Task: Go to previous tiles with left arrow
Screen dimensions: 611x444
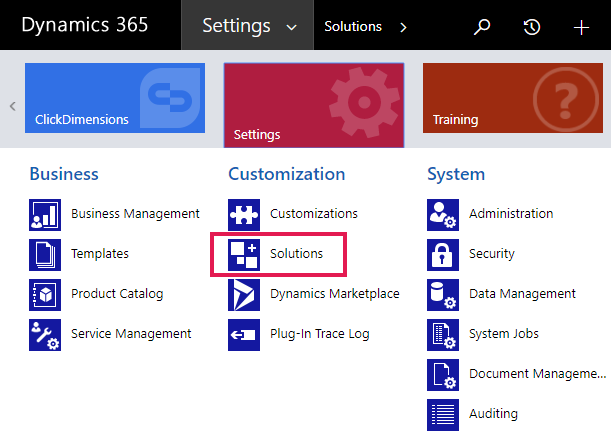Action: pos(13,106)
